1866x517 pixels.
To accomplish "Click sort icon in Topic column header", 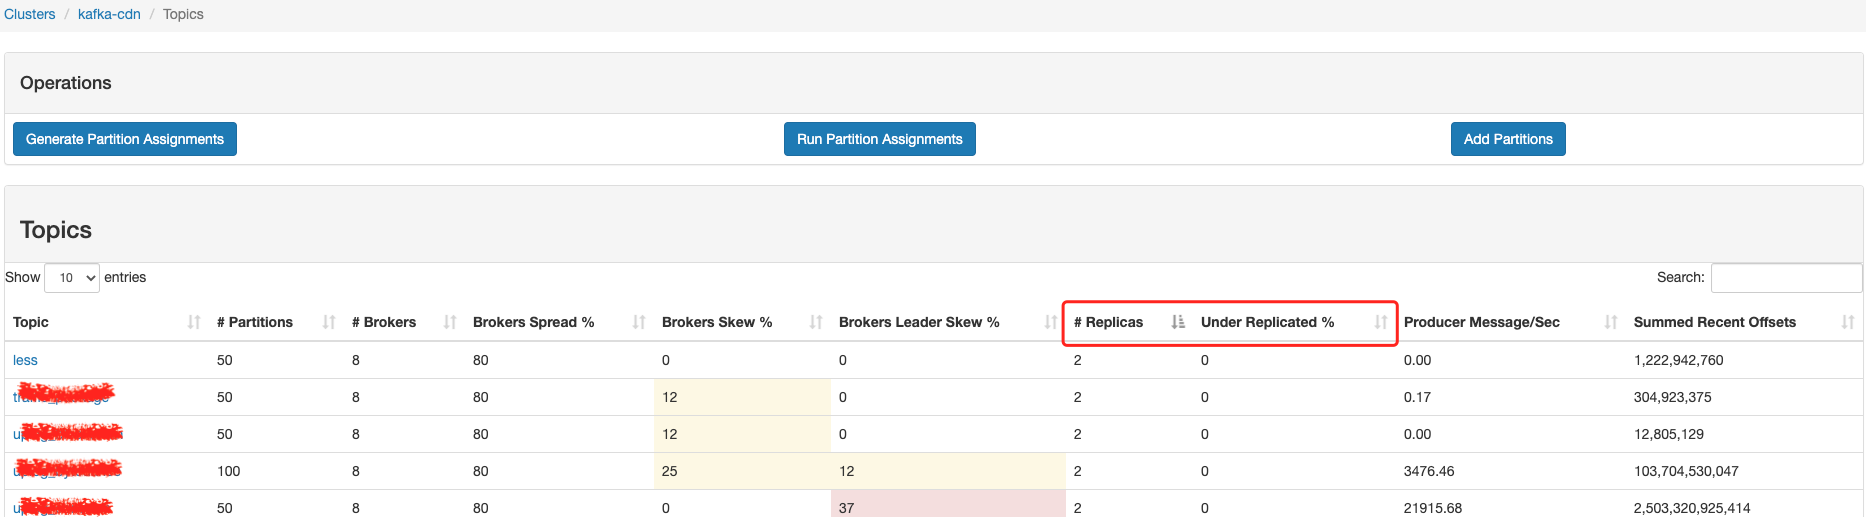I will coord(194,322).
